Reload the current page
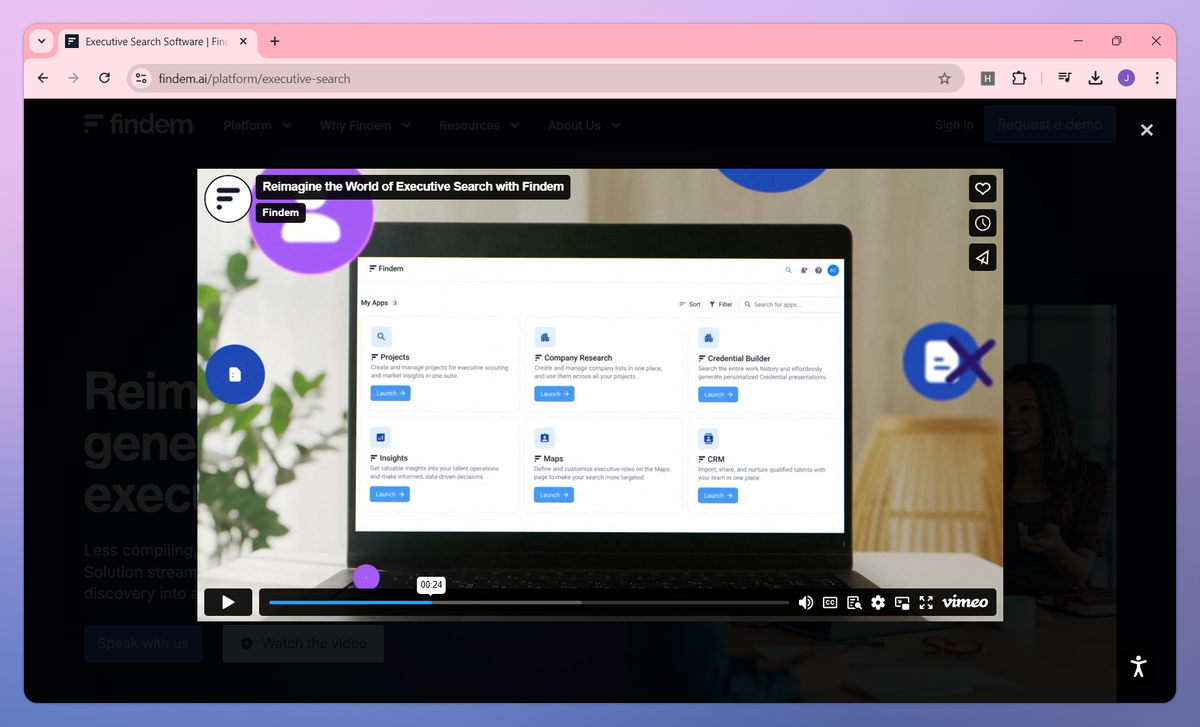The image size is (1200, 727). [104, 78]
